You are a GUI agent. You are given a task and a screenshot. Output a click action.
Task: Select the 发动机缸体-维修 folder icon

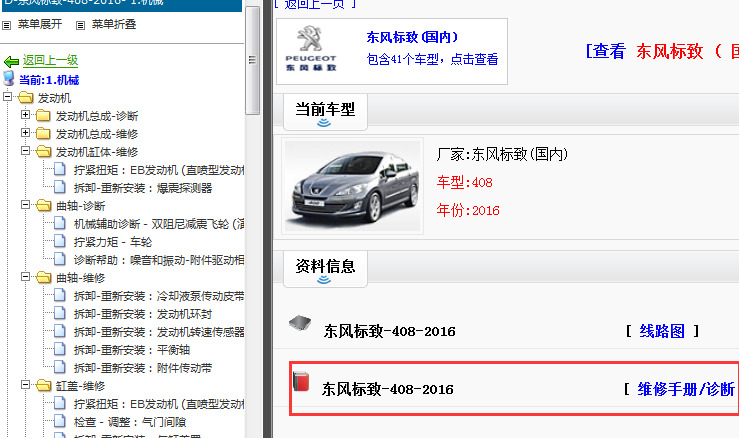pos(43,151)
